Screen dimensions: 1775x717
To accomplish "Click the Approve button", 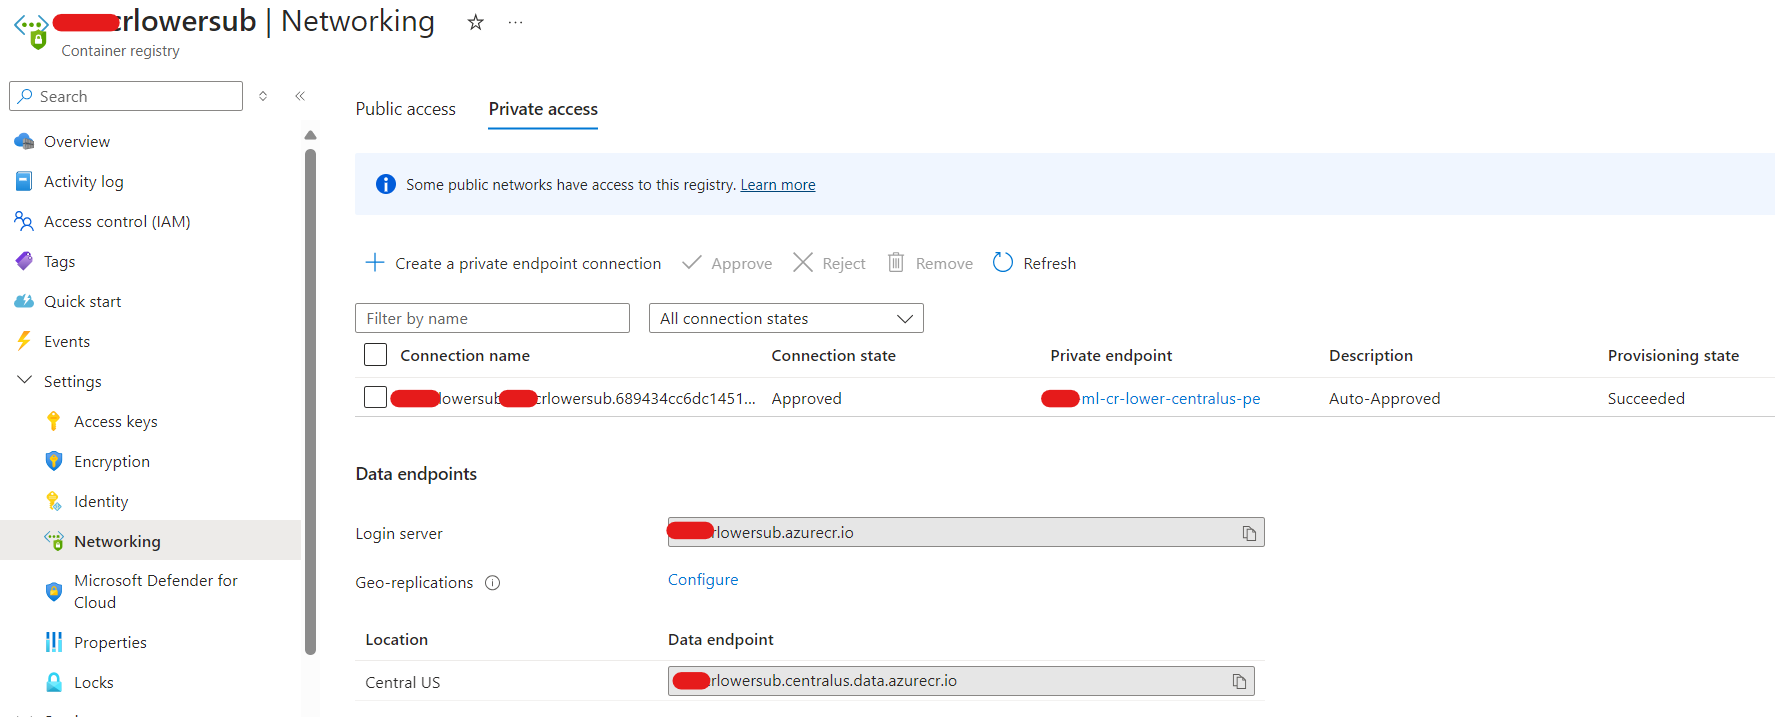I will [x=727, y=263].
